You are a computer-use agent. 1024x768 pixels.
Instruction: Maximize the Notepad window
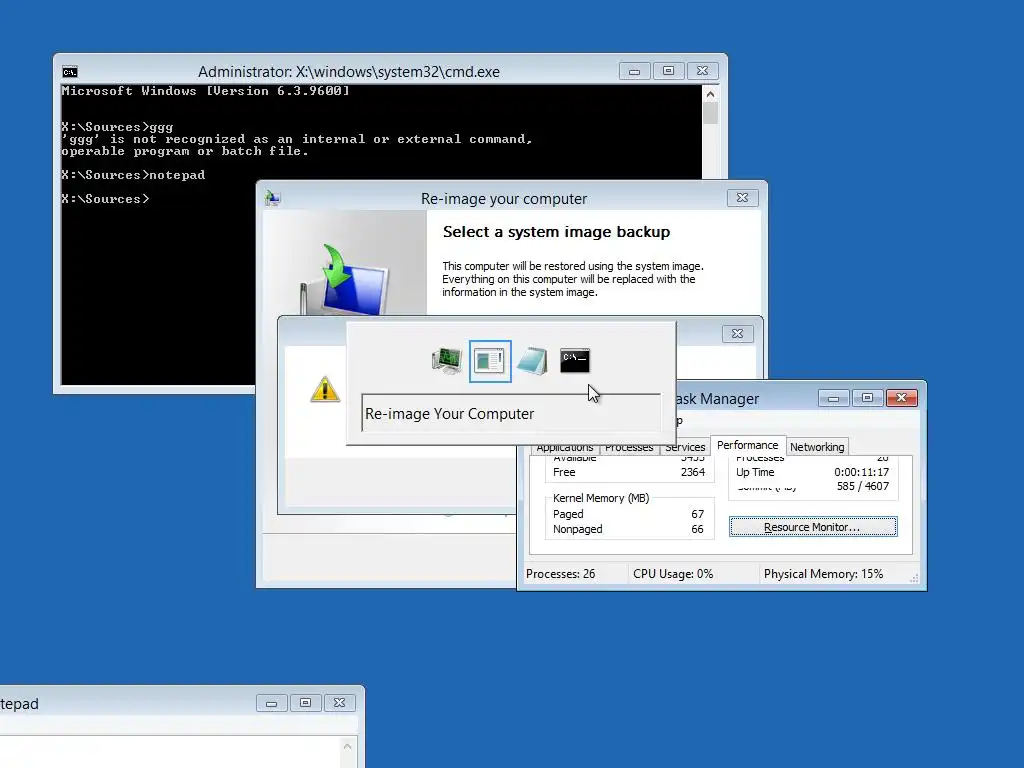click(306, 703)
